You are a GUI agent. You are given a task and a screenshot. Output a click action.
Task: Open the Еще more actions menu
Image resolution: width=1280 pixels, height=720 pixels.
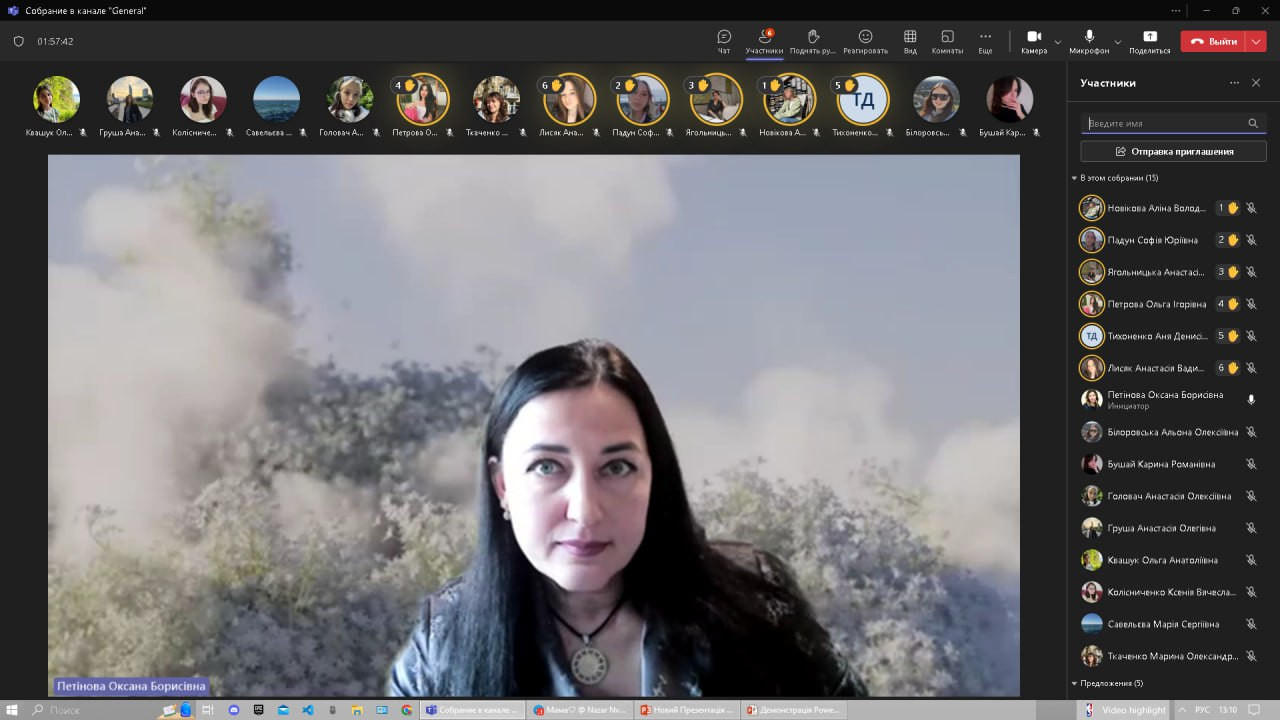pos(986,41)
